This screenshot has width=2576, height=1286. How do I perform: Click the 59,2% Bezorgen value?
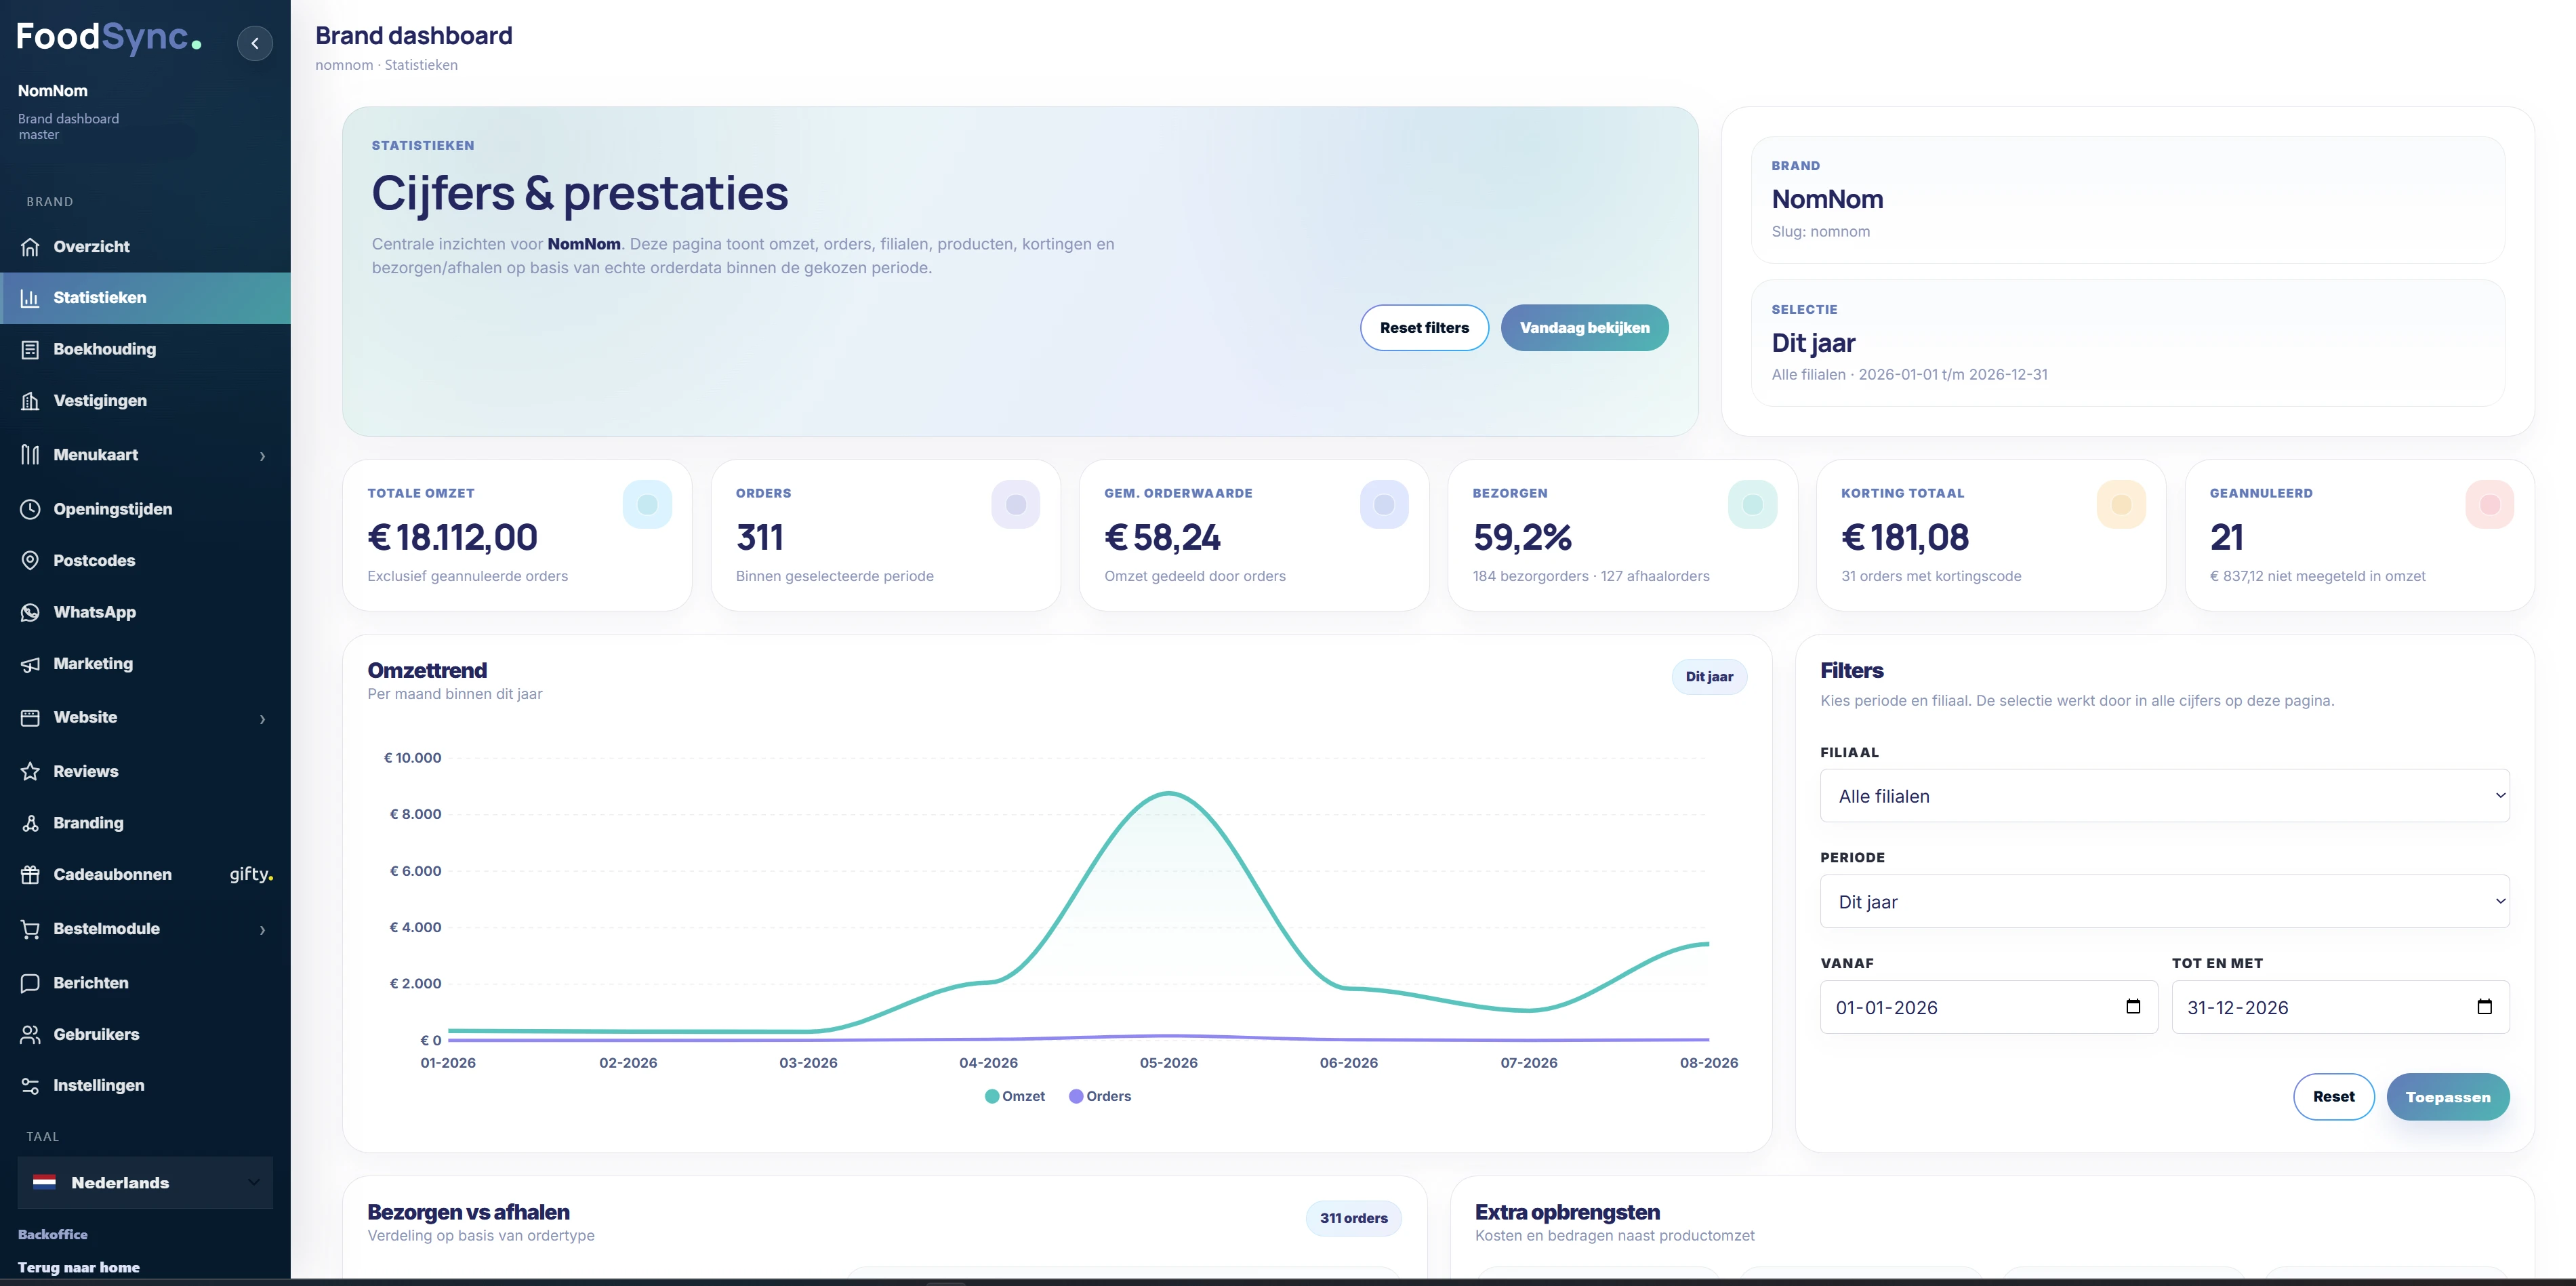click(1522, 538)
